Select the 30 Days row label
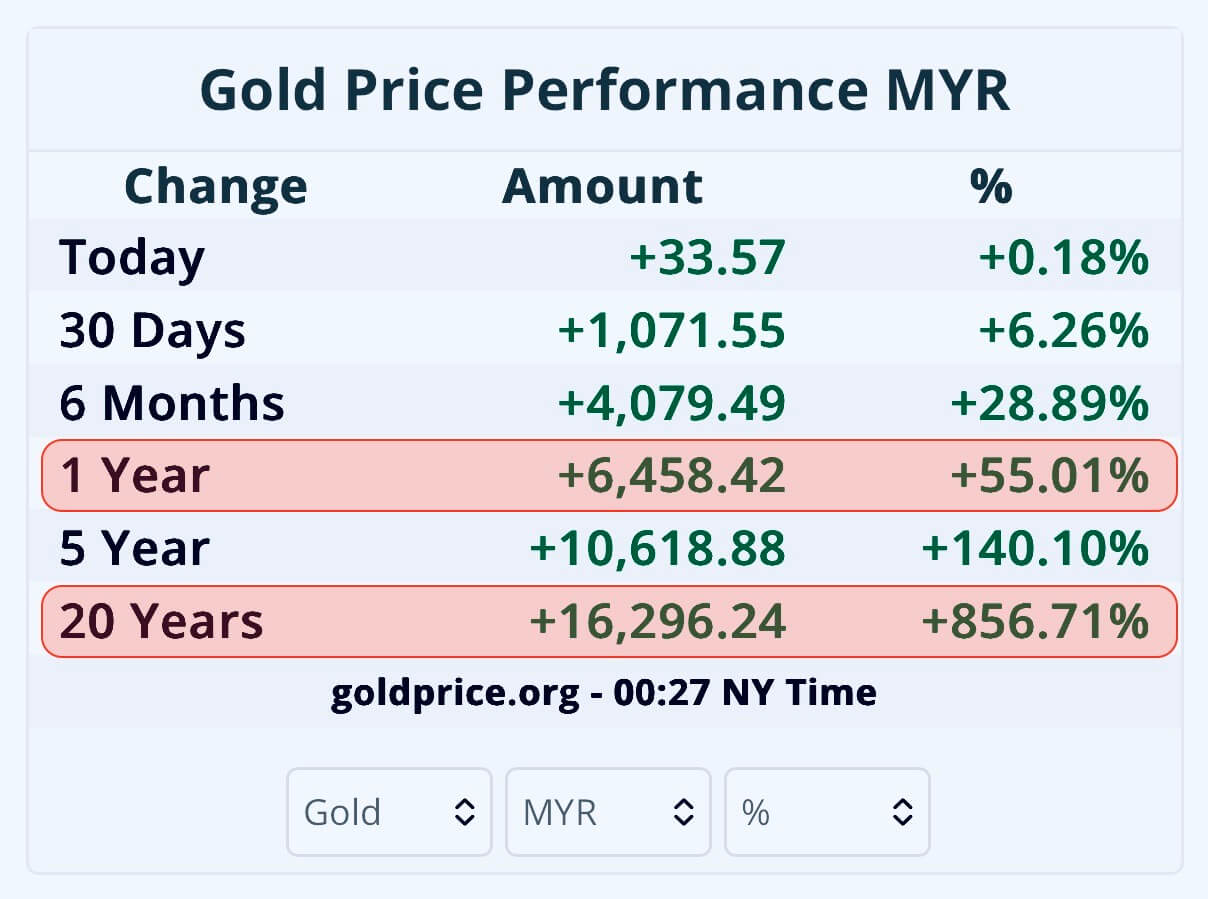The image size is (1208, 899). click(152, 330)
